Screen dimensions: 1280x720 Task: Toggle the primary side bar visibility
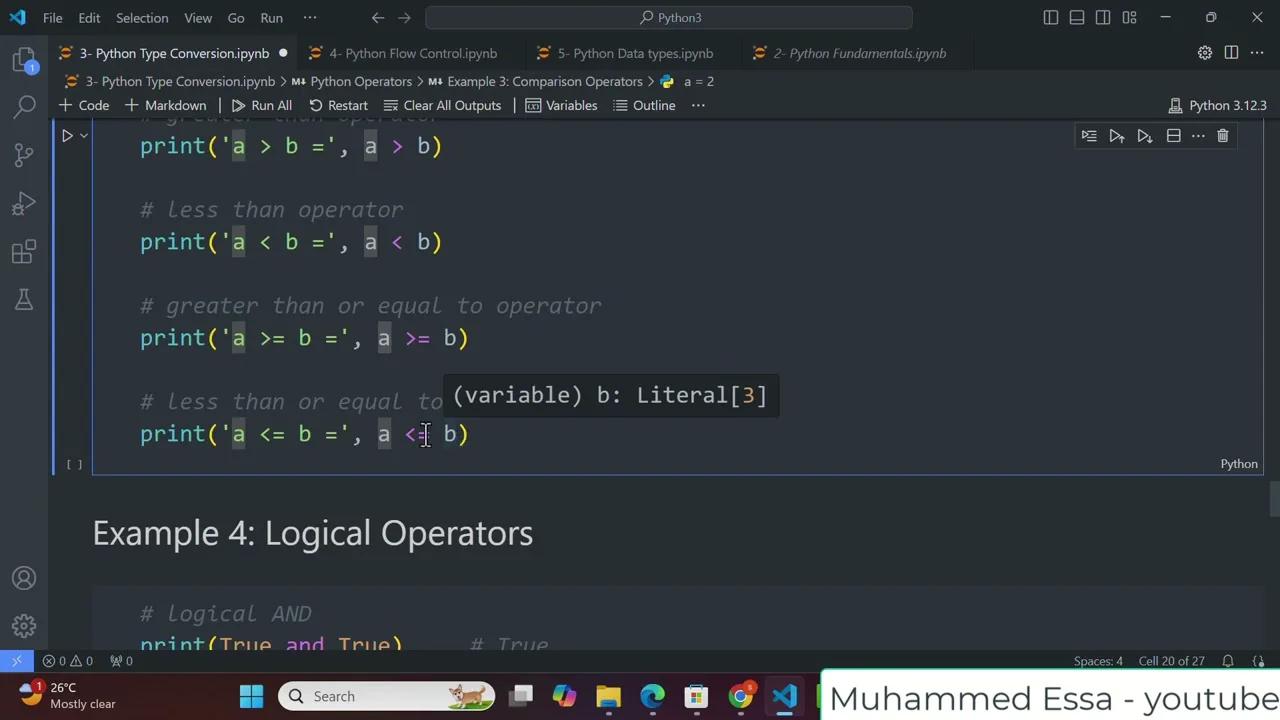(1051, 17)
